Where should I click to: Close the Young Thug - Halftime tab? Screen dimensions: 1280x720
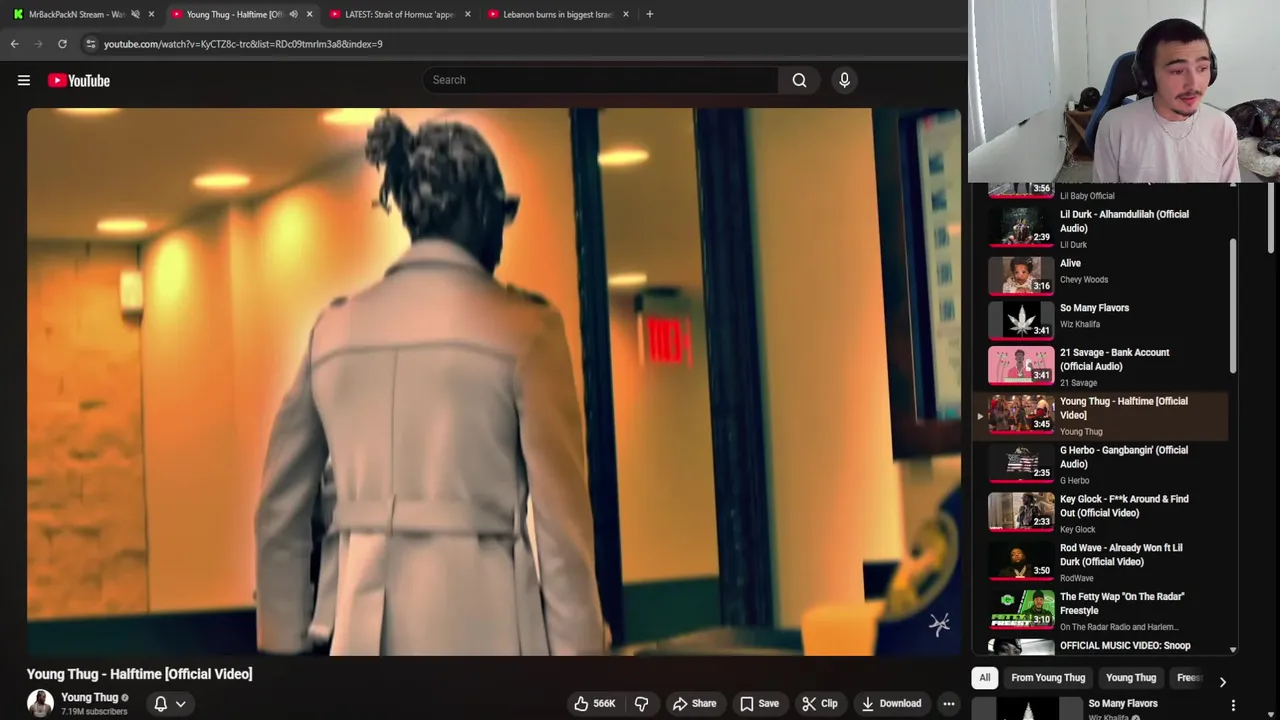(309, 14)
